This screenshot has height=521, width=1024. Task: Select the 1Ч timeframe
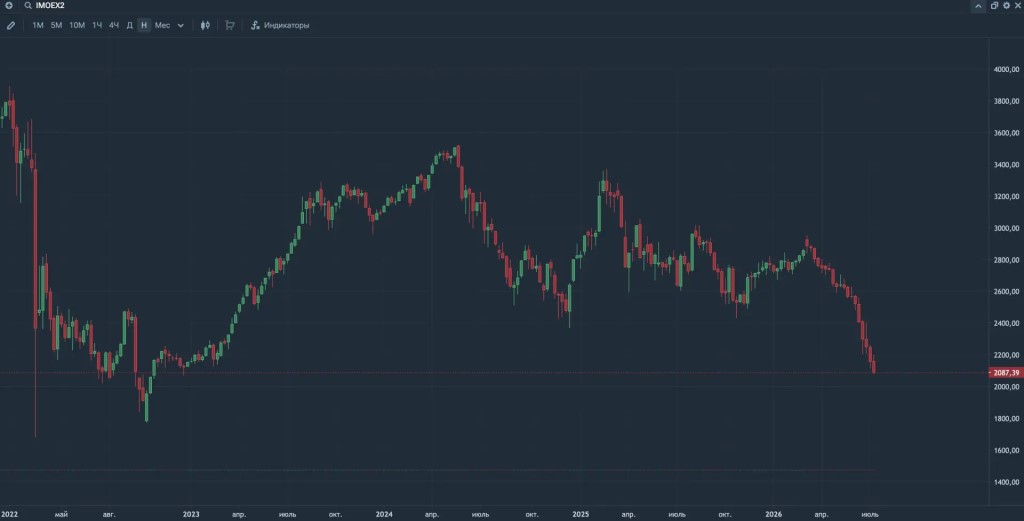coord(97,25)
